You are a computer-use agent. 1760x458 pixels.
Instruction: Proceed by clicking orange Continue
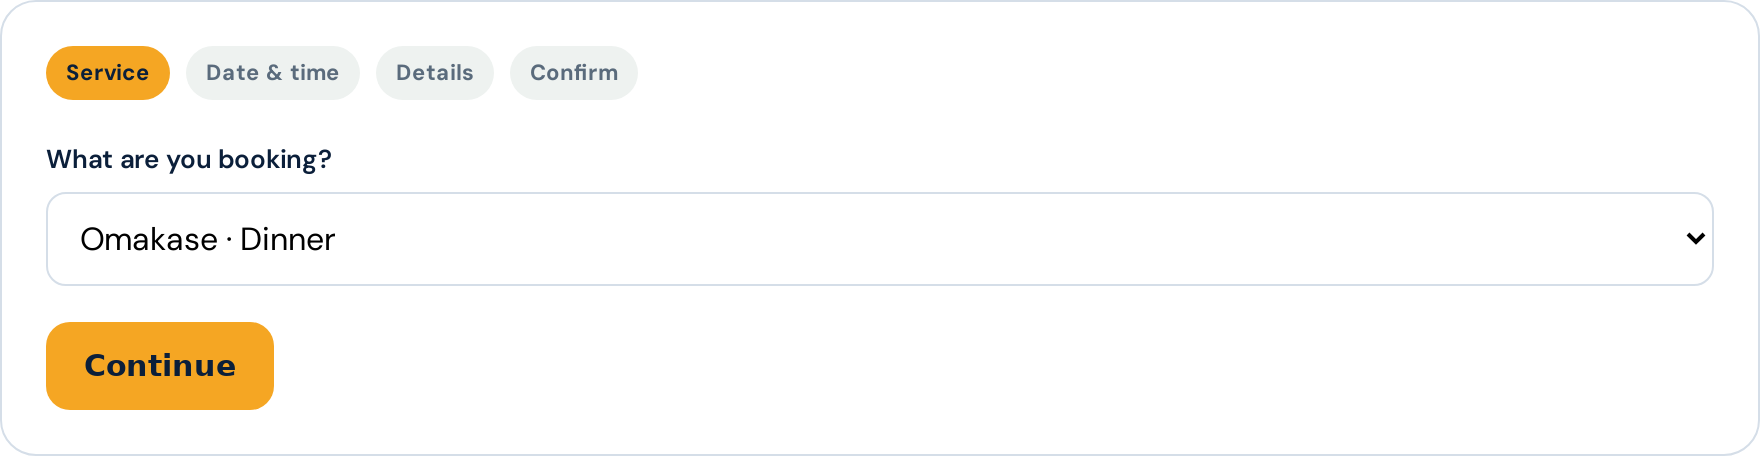(x=160, y=366)
